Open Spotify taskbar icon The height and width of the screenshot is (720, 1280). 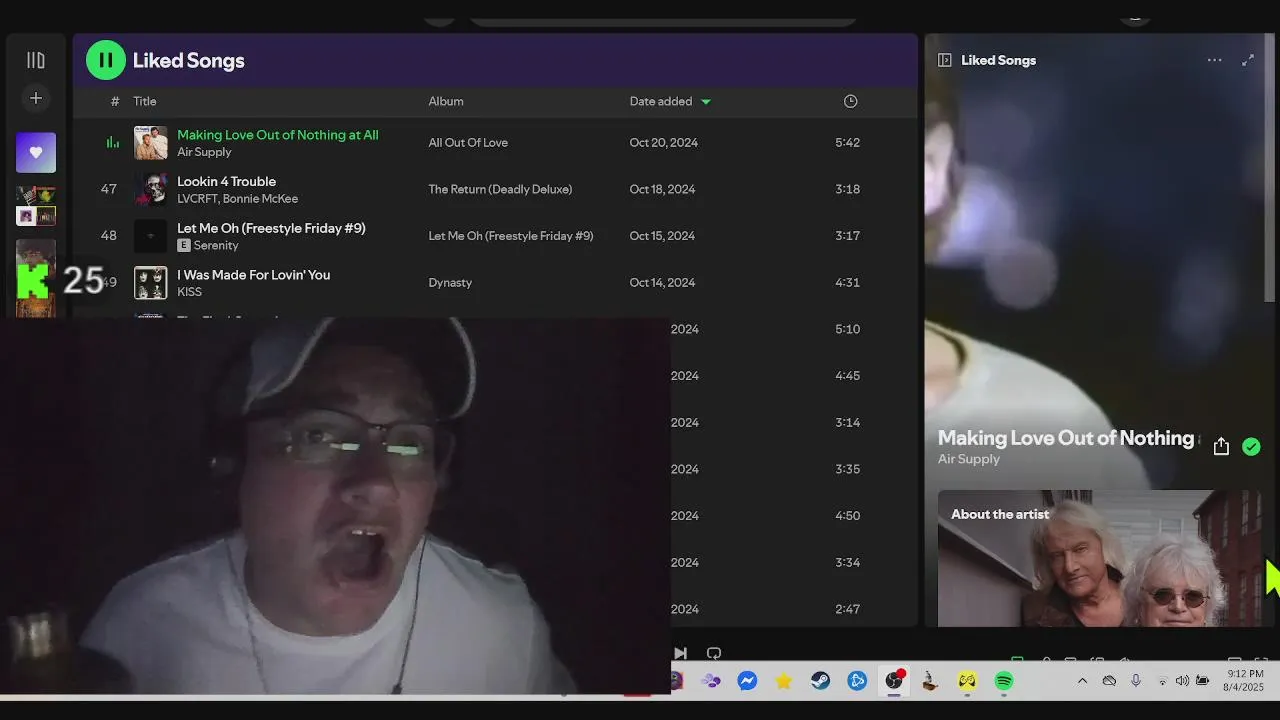(1004, 681)
